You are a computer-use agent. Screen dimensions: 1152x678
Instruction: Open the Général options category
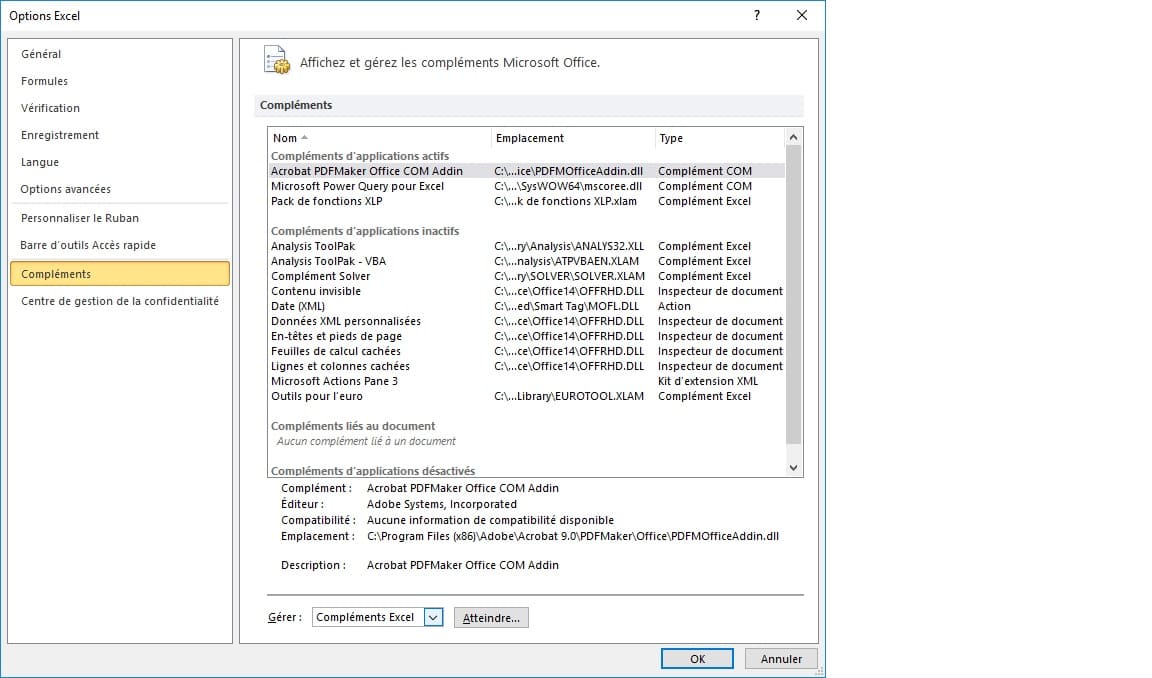(x=41, y=54)
